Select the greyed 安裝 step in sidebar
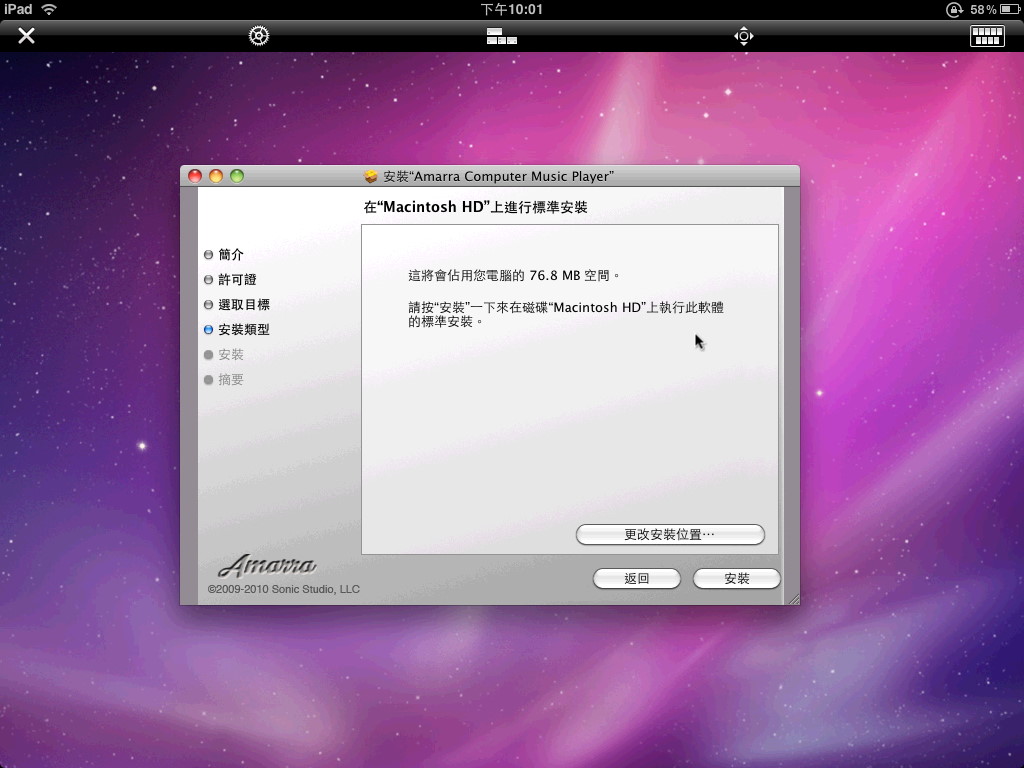Image resolution: width=1024 pixels, height=768 pixels. [x=224, y=355]
